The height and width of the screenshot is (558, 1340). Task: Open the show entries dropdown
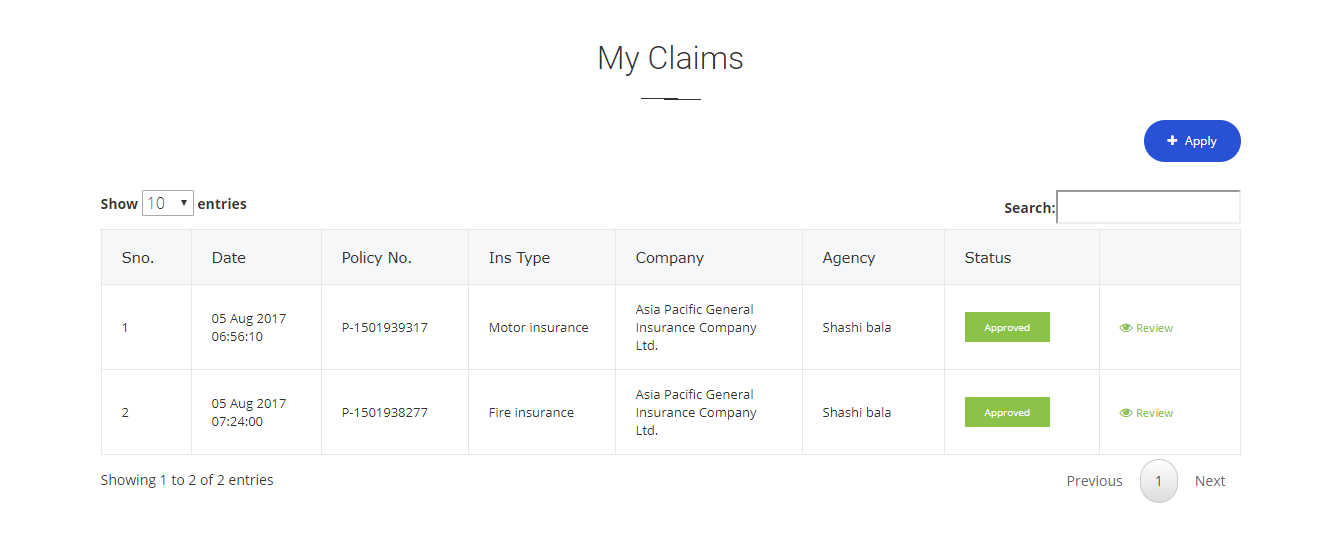click(x=168, y=203)
